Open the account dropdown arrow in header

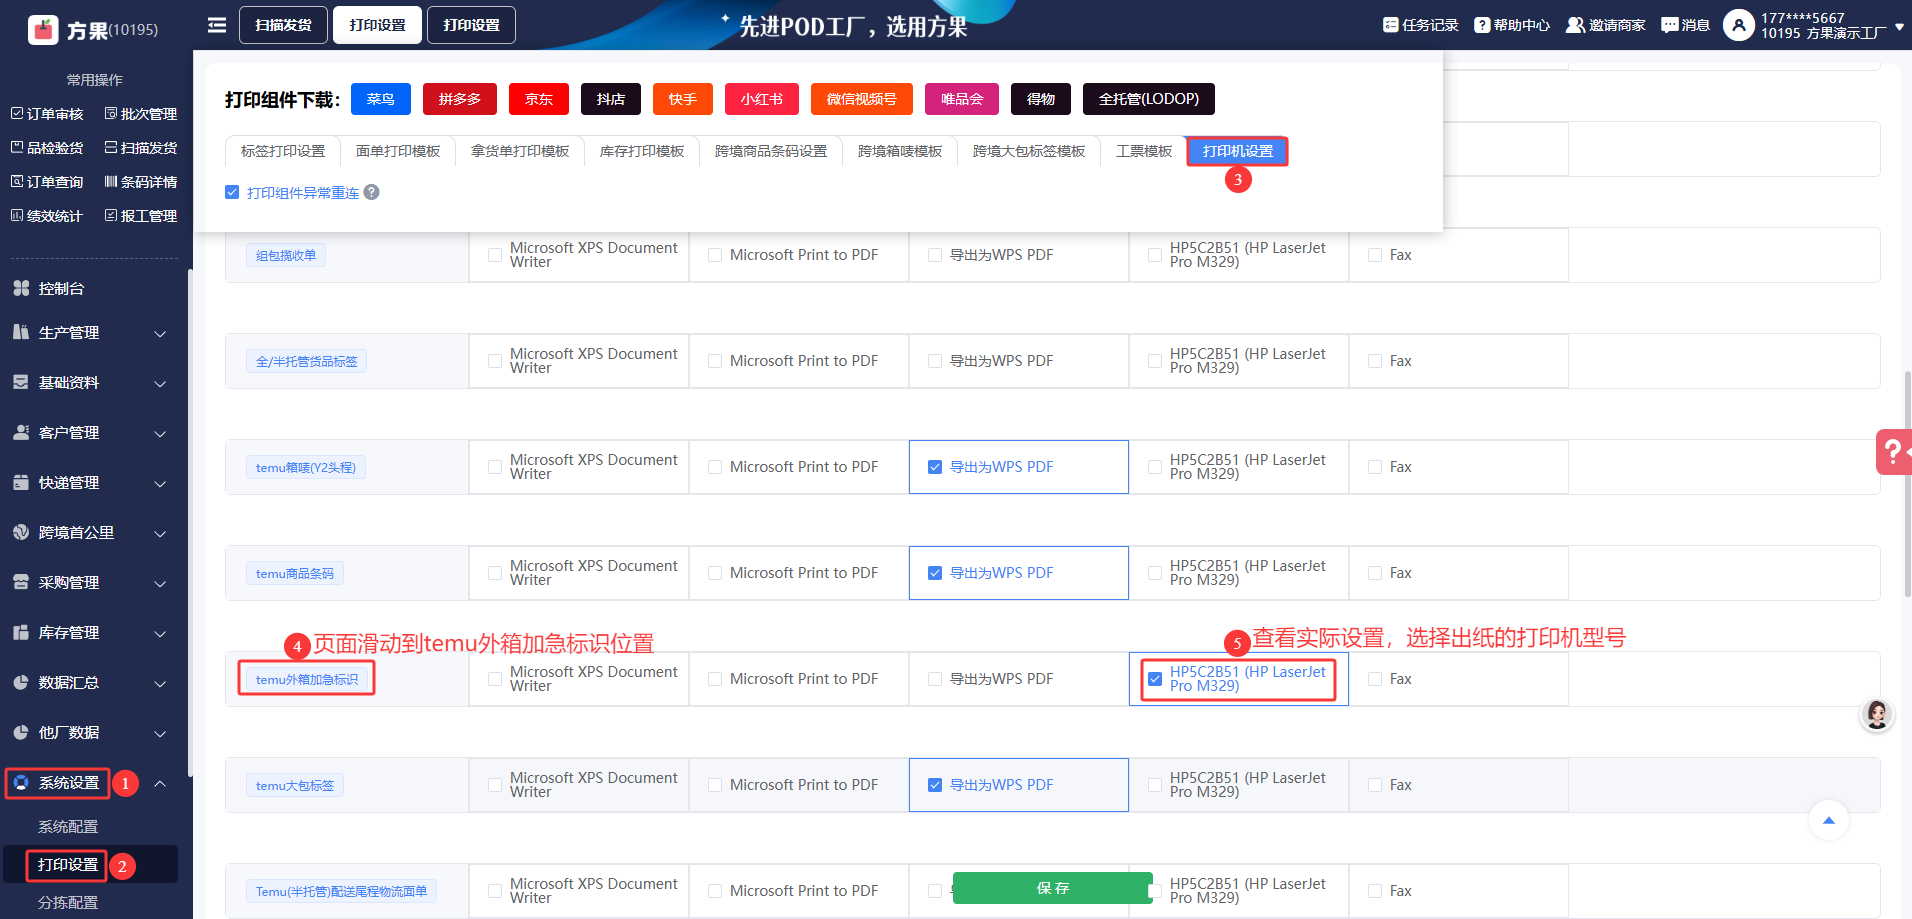1899,27
